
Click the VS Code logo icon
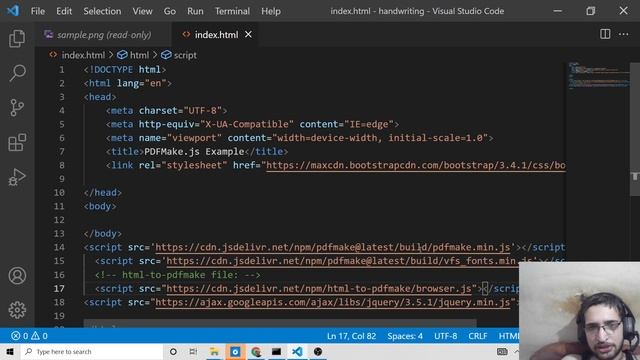tap(13, 11)
